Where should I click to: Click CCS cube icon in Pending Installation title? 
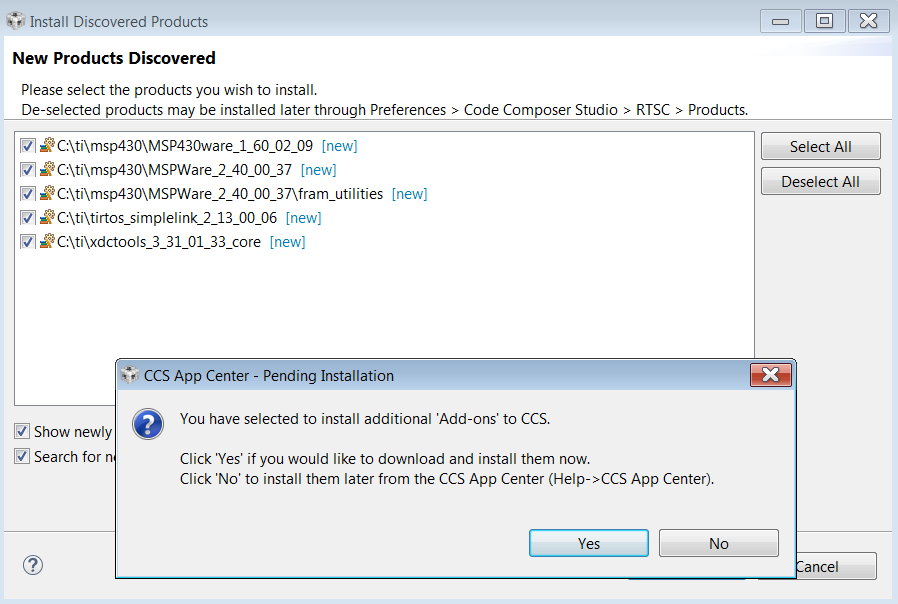coord(130,375)
